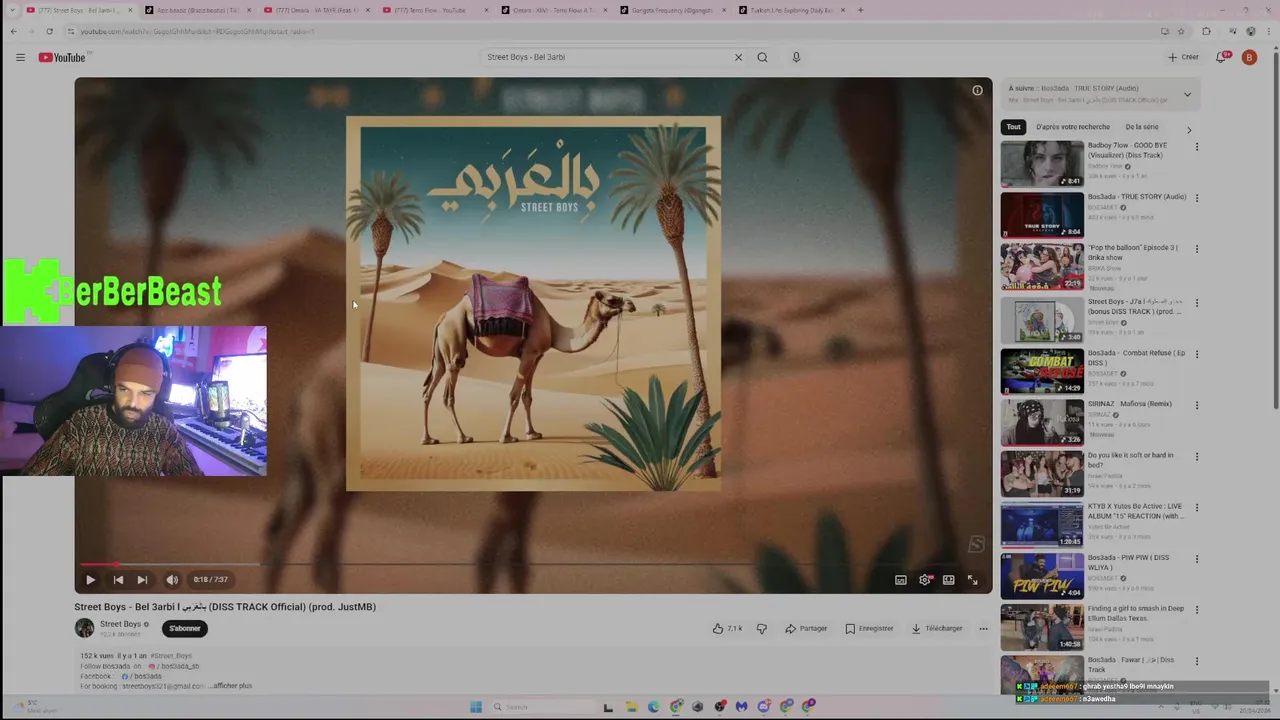Open the YouTube hamburger guide menu
The width and height of the screenshot is (1280, 720).
(x=20, y=57)
